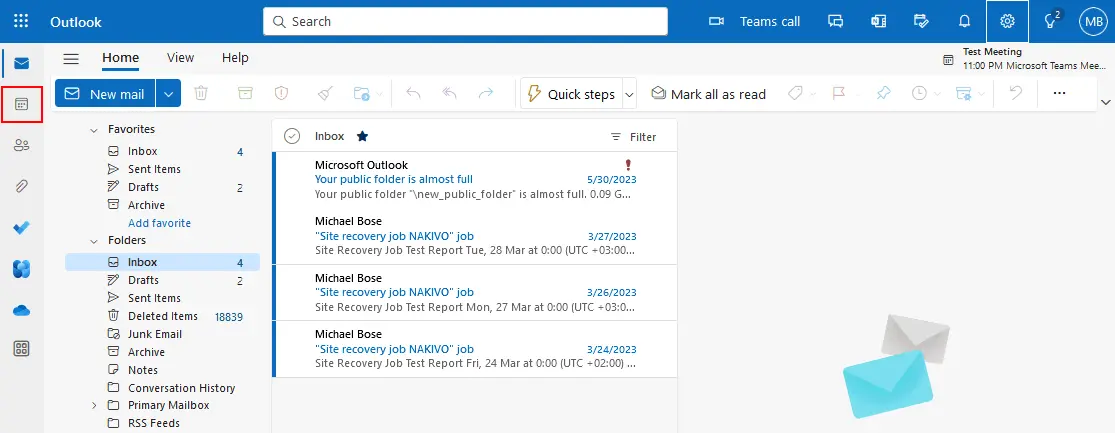Click the Flag toolbar icon
Screen dimensions: 1115x433
click(839, 93)
